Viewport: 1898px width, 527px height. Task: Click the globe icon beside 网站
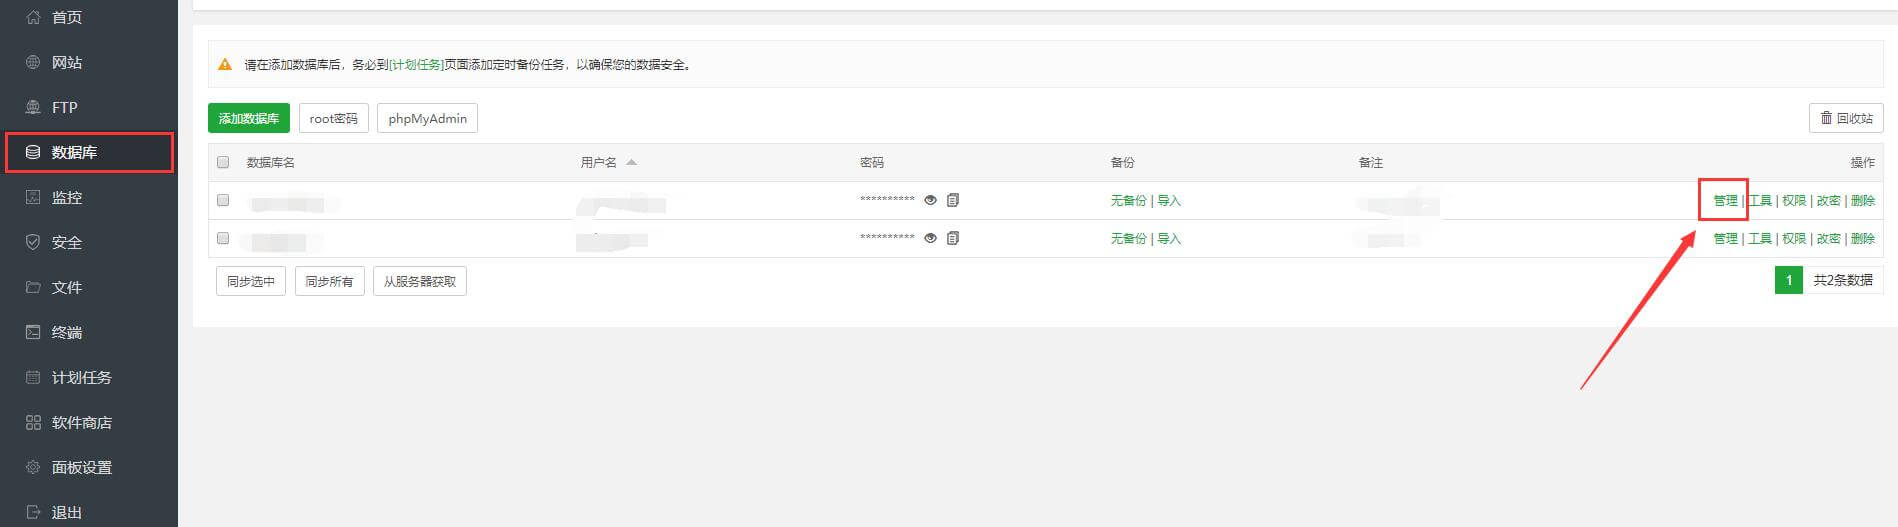click(x=33, y=62)
